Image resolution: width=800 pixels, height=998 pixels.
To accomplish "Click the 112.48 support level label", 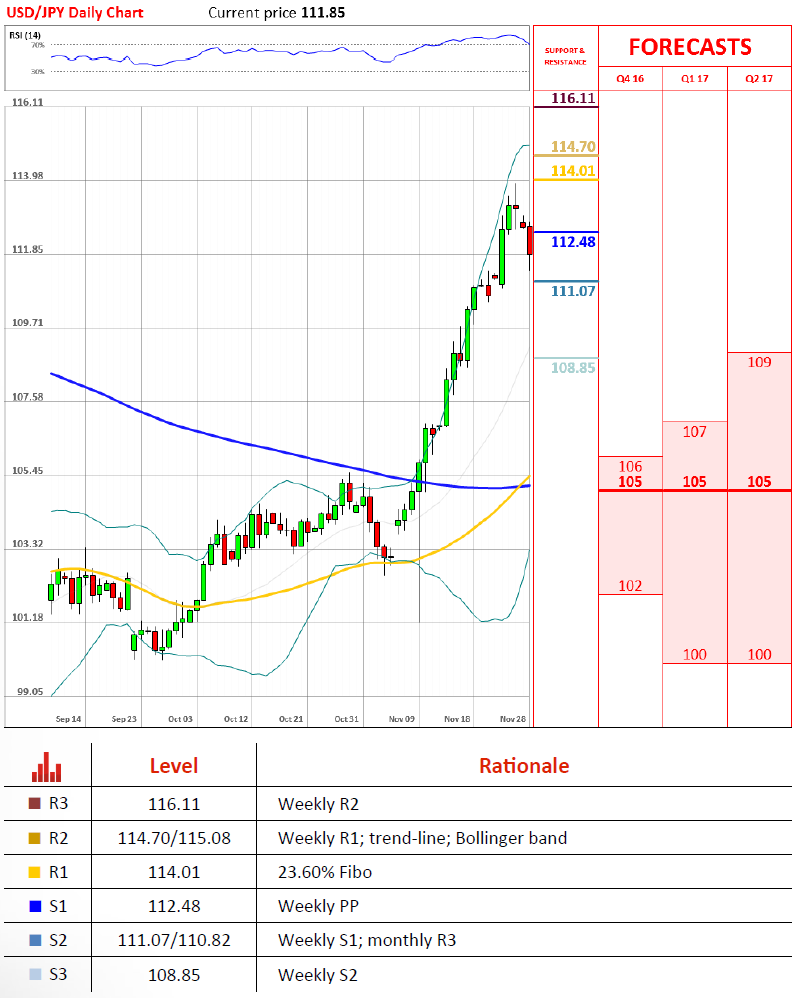I will coord(573,242).
